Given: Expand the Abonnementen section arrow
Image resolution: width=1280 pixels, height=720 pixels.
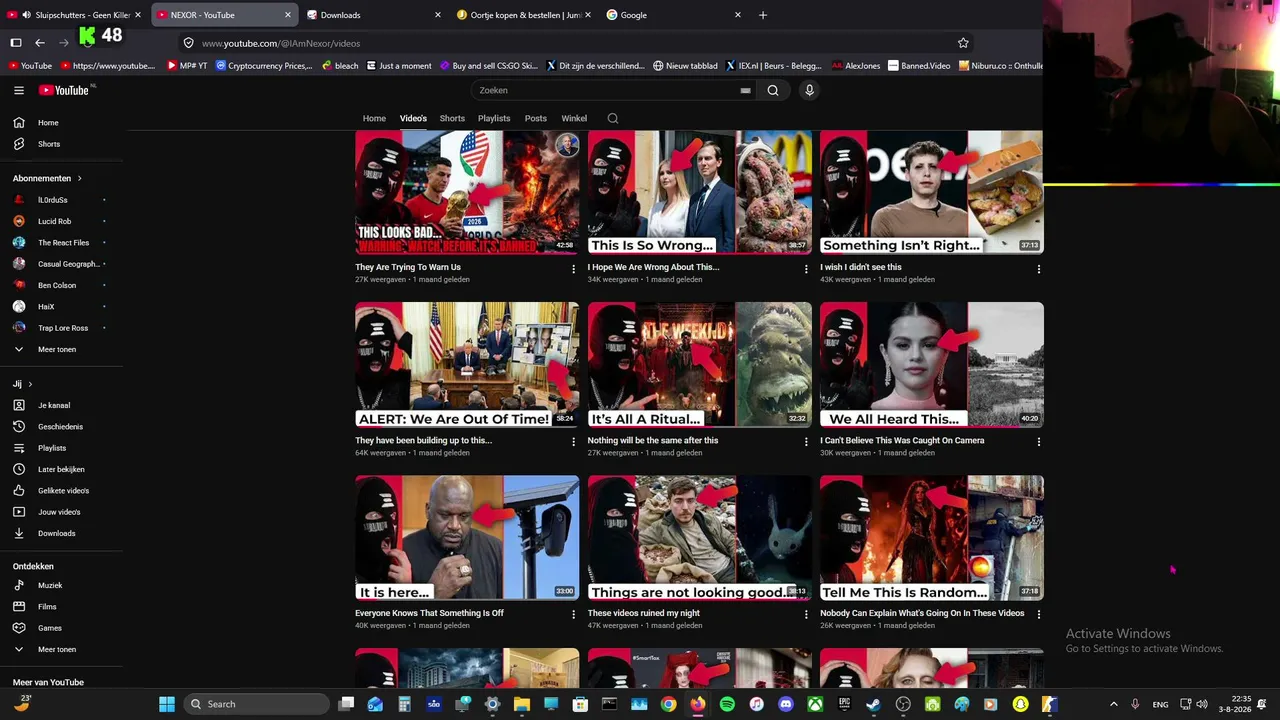Looking at the screenshot, I should point(79,178).
